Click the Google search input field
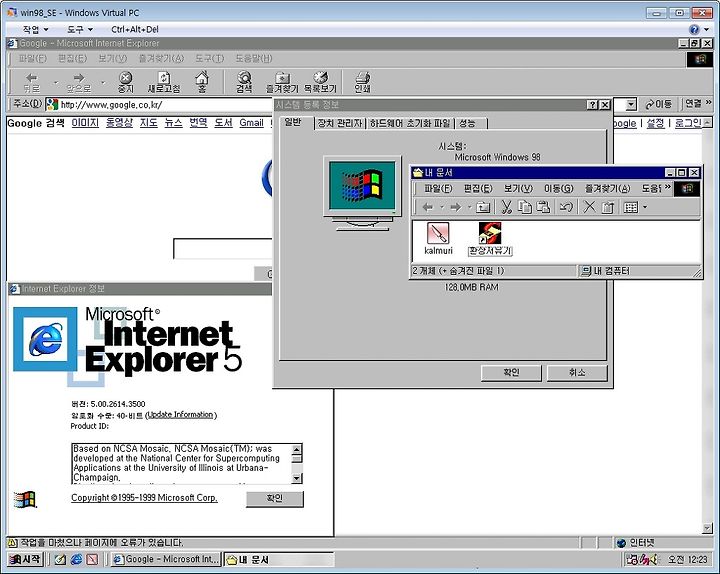Screen dimensions: 720x574 [x=222, y=248]
